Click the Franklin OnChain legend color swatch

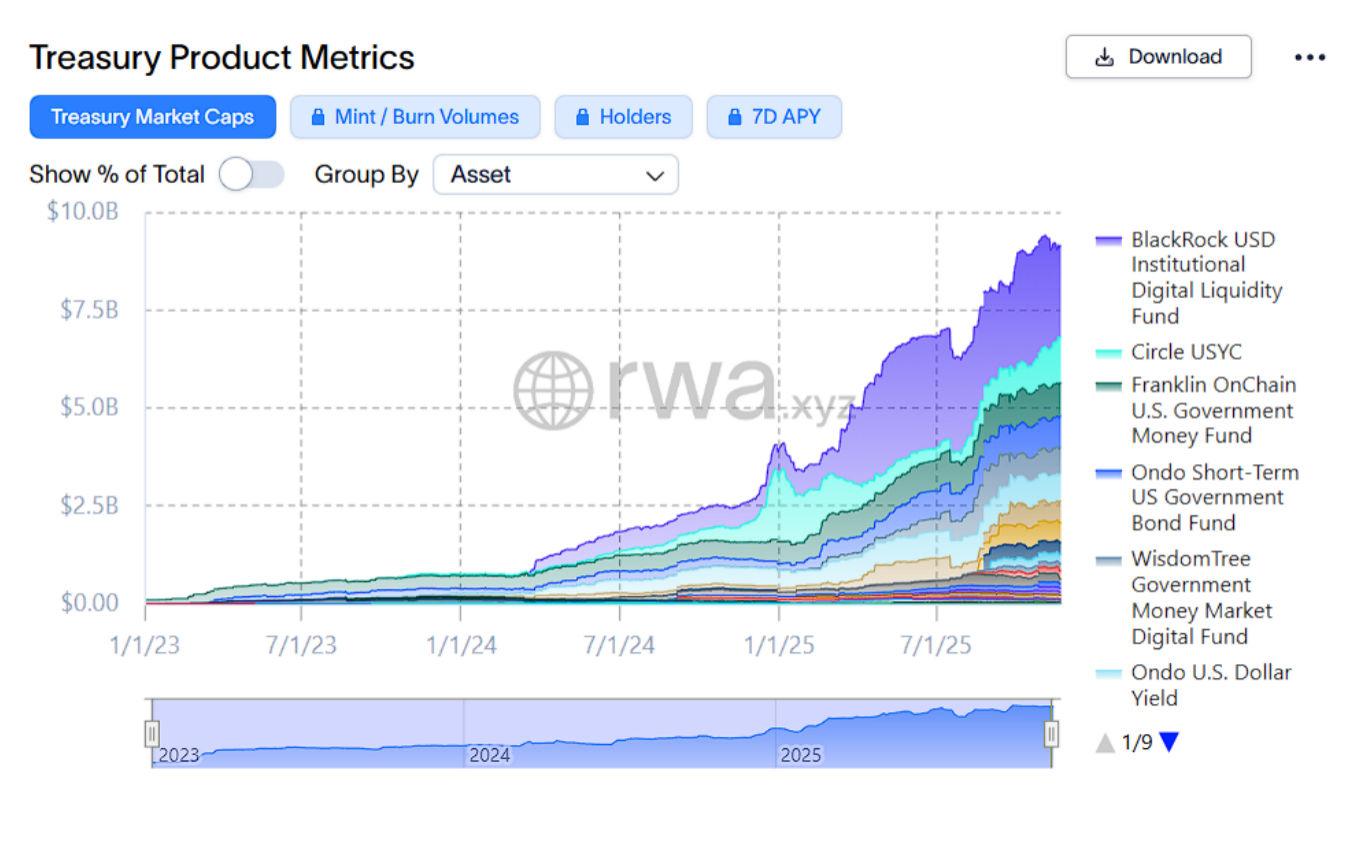tap(1108, 387)
